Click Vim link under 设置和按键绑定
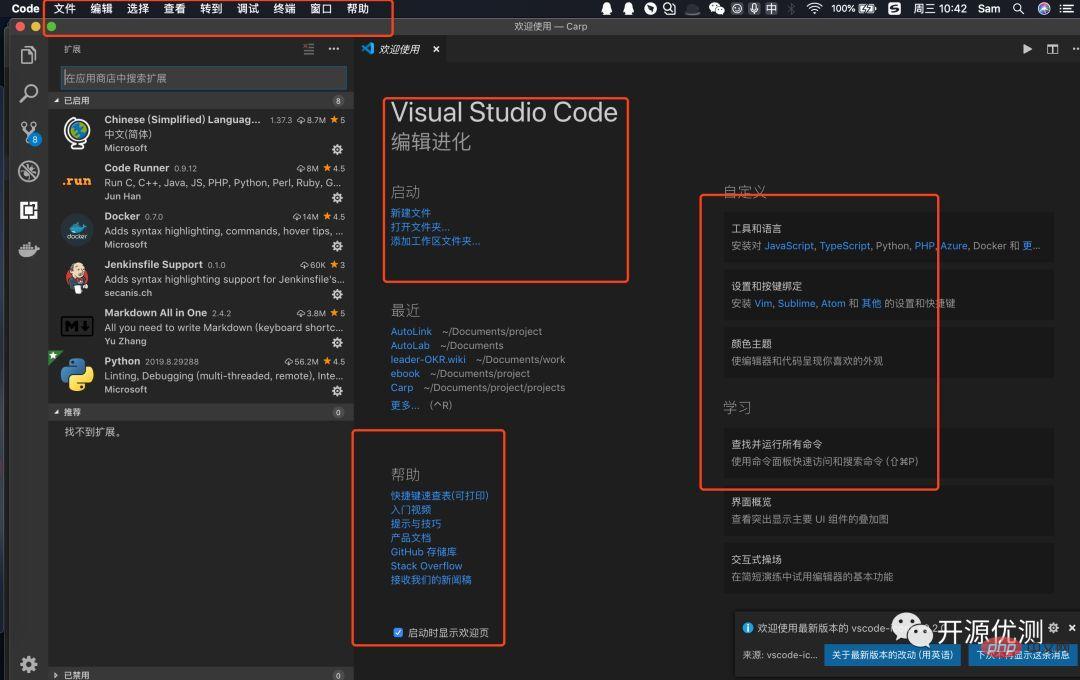The width and height of the screenshot is (1080, 680). [763, 303]
